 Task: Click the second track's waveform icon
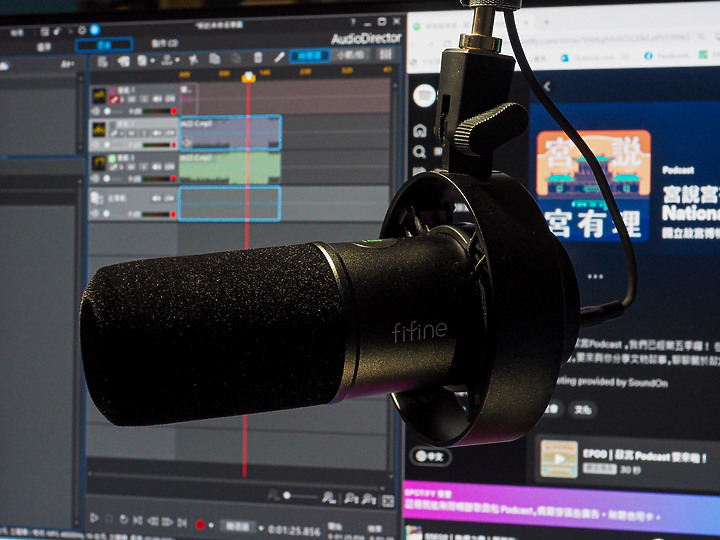[99, 129]
